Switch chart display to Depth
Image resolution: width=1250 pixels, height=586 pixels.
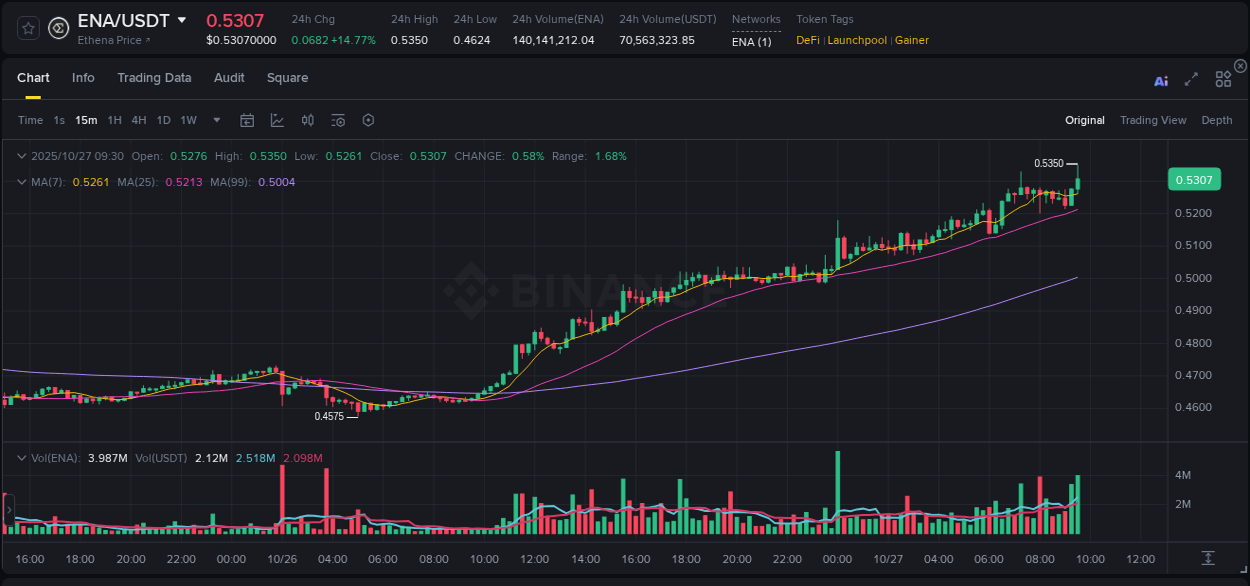point(1216,119)
